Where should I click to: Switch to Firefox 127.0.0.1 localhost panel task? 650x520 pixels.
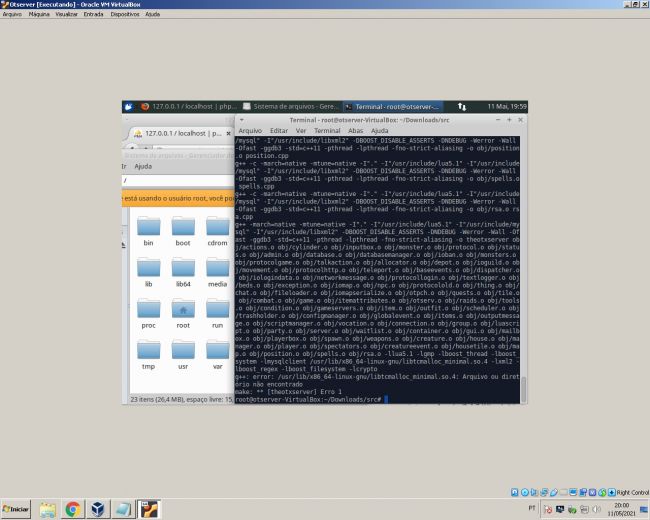[188, 107]
